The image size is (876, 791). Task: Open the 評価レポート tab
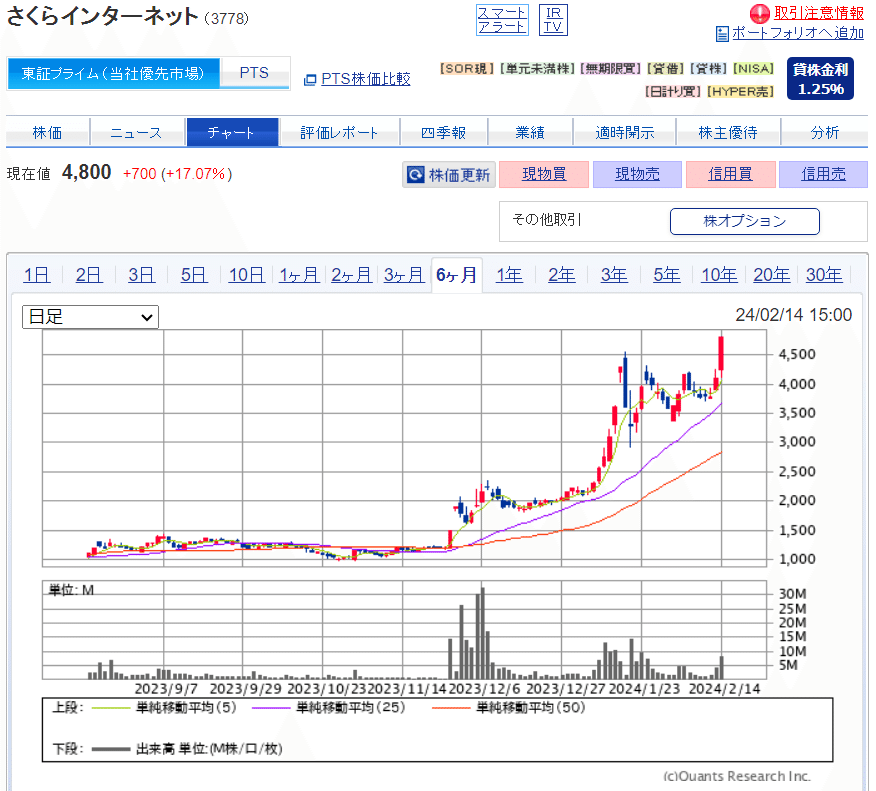tap(339, 132)
